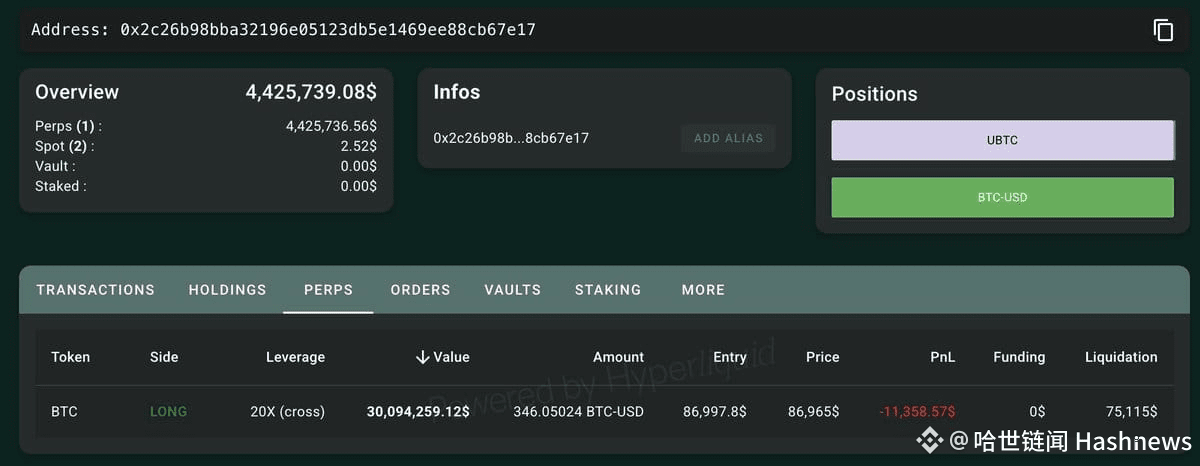Open the Transactions tab
This screenshot has height=466, width=1200.
tap(96, 290)
